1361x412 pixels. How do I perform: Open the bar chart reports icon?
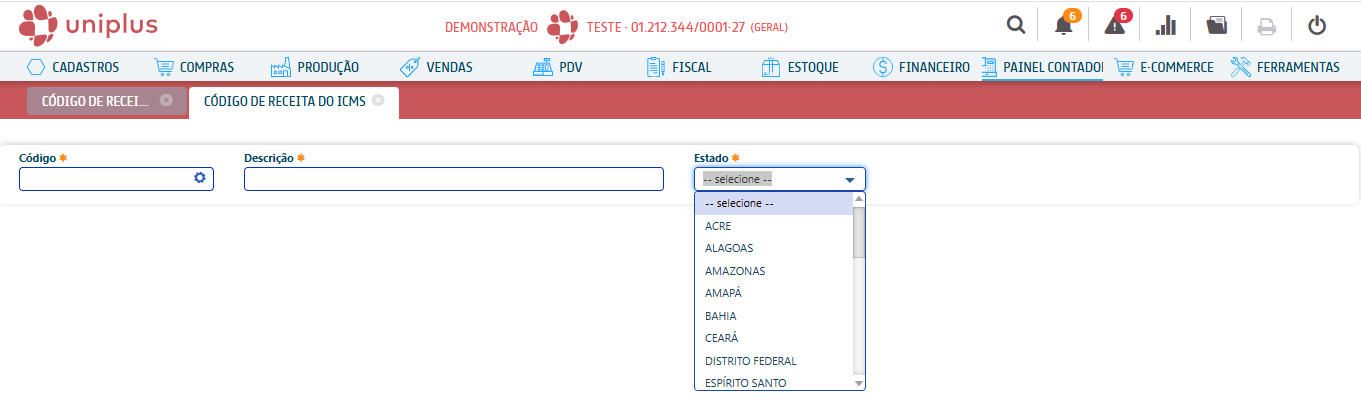[x=1166, y=26]
